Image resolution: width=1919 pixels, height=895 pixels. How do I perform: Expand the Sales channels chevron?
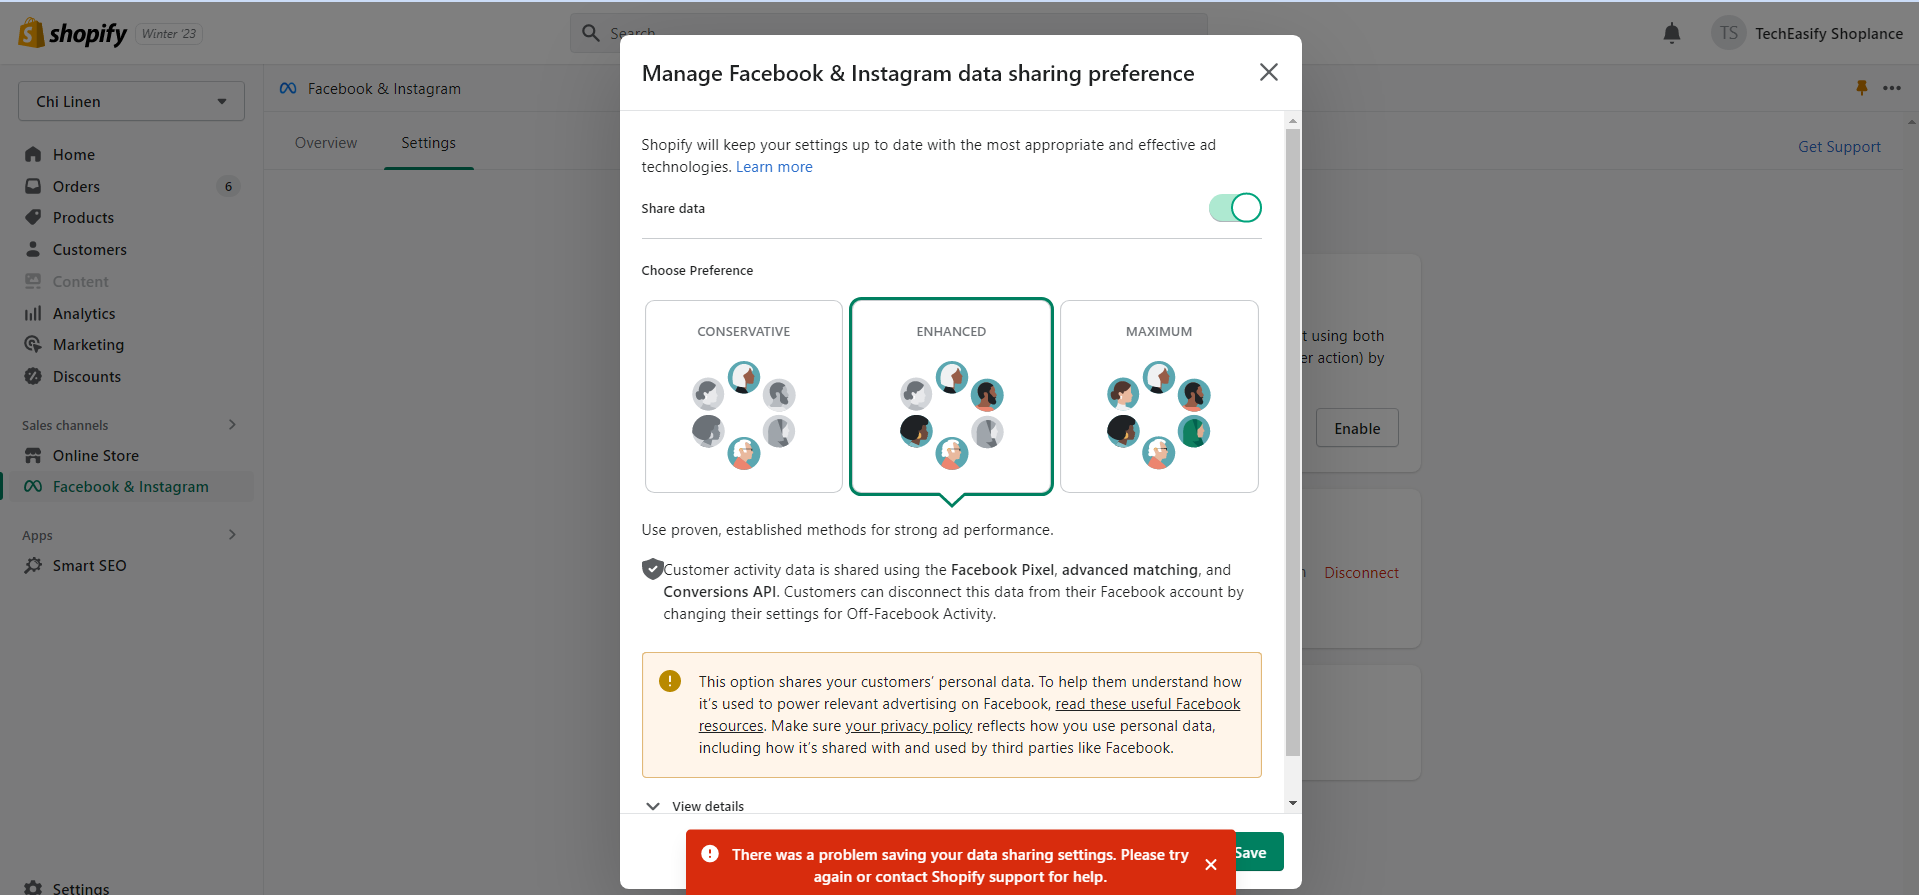(232, 425)
